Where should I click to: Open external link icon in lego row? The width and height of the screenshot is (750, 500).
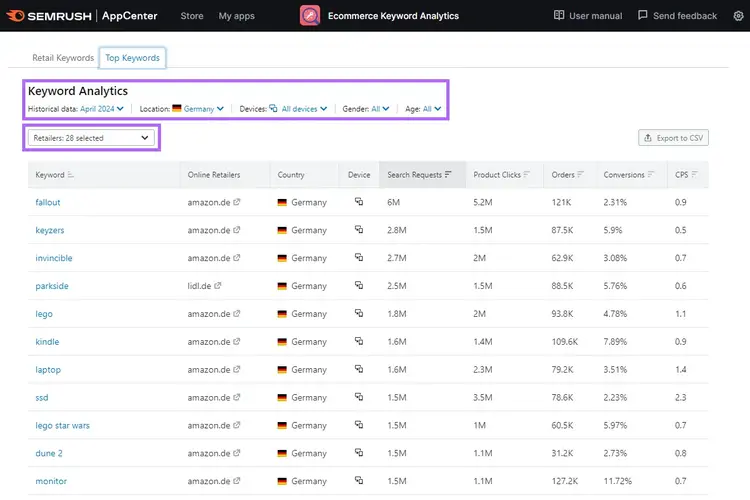point(237,313)
